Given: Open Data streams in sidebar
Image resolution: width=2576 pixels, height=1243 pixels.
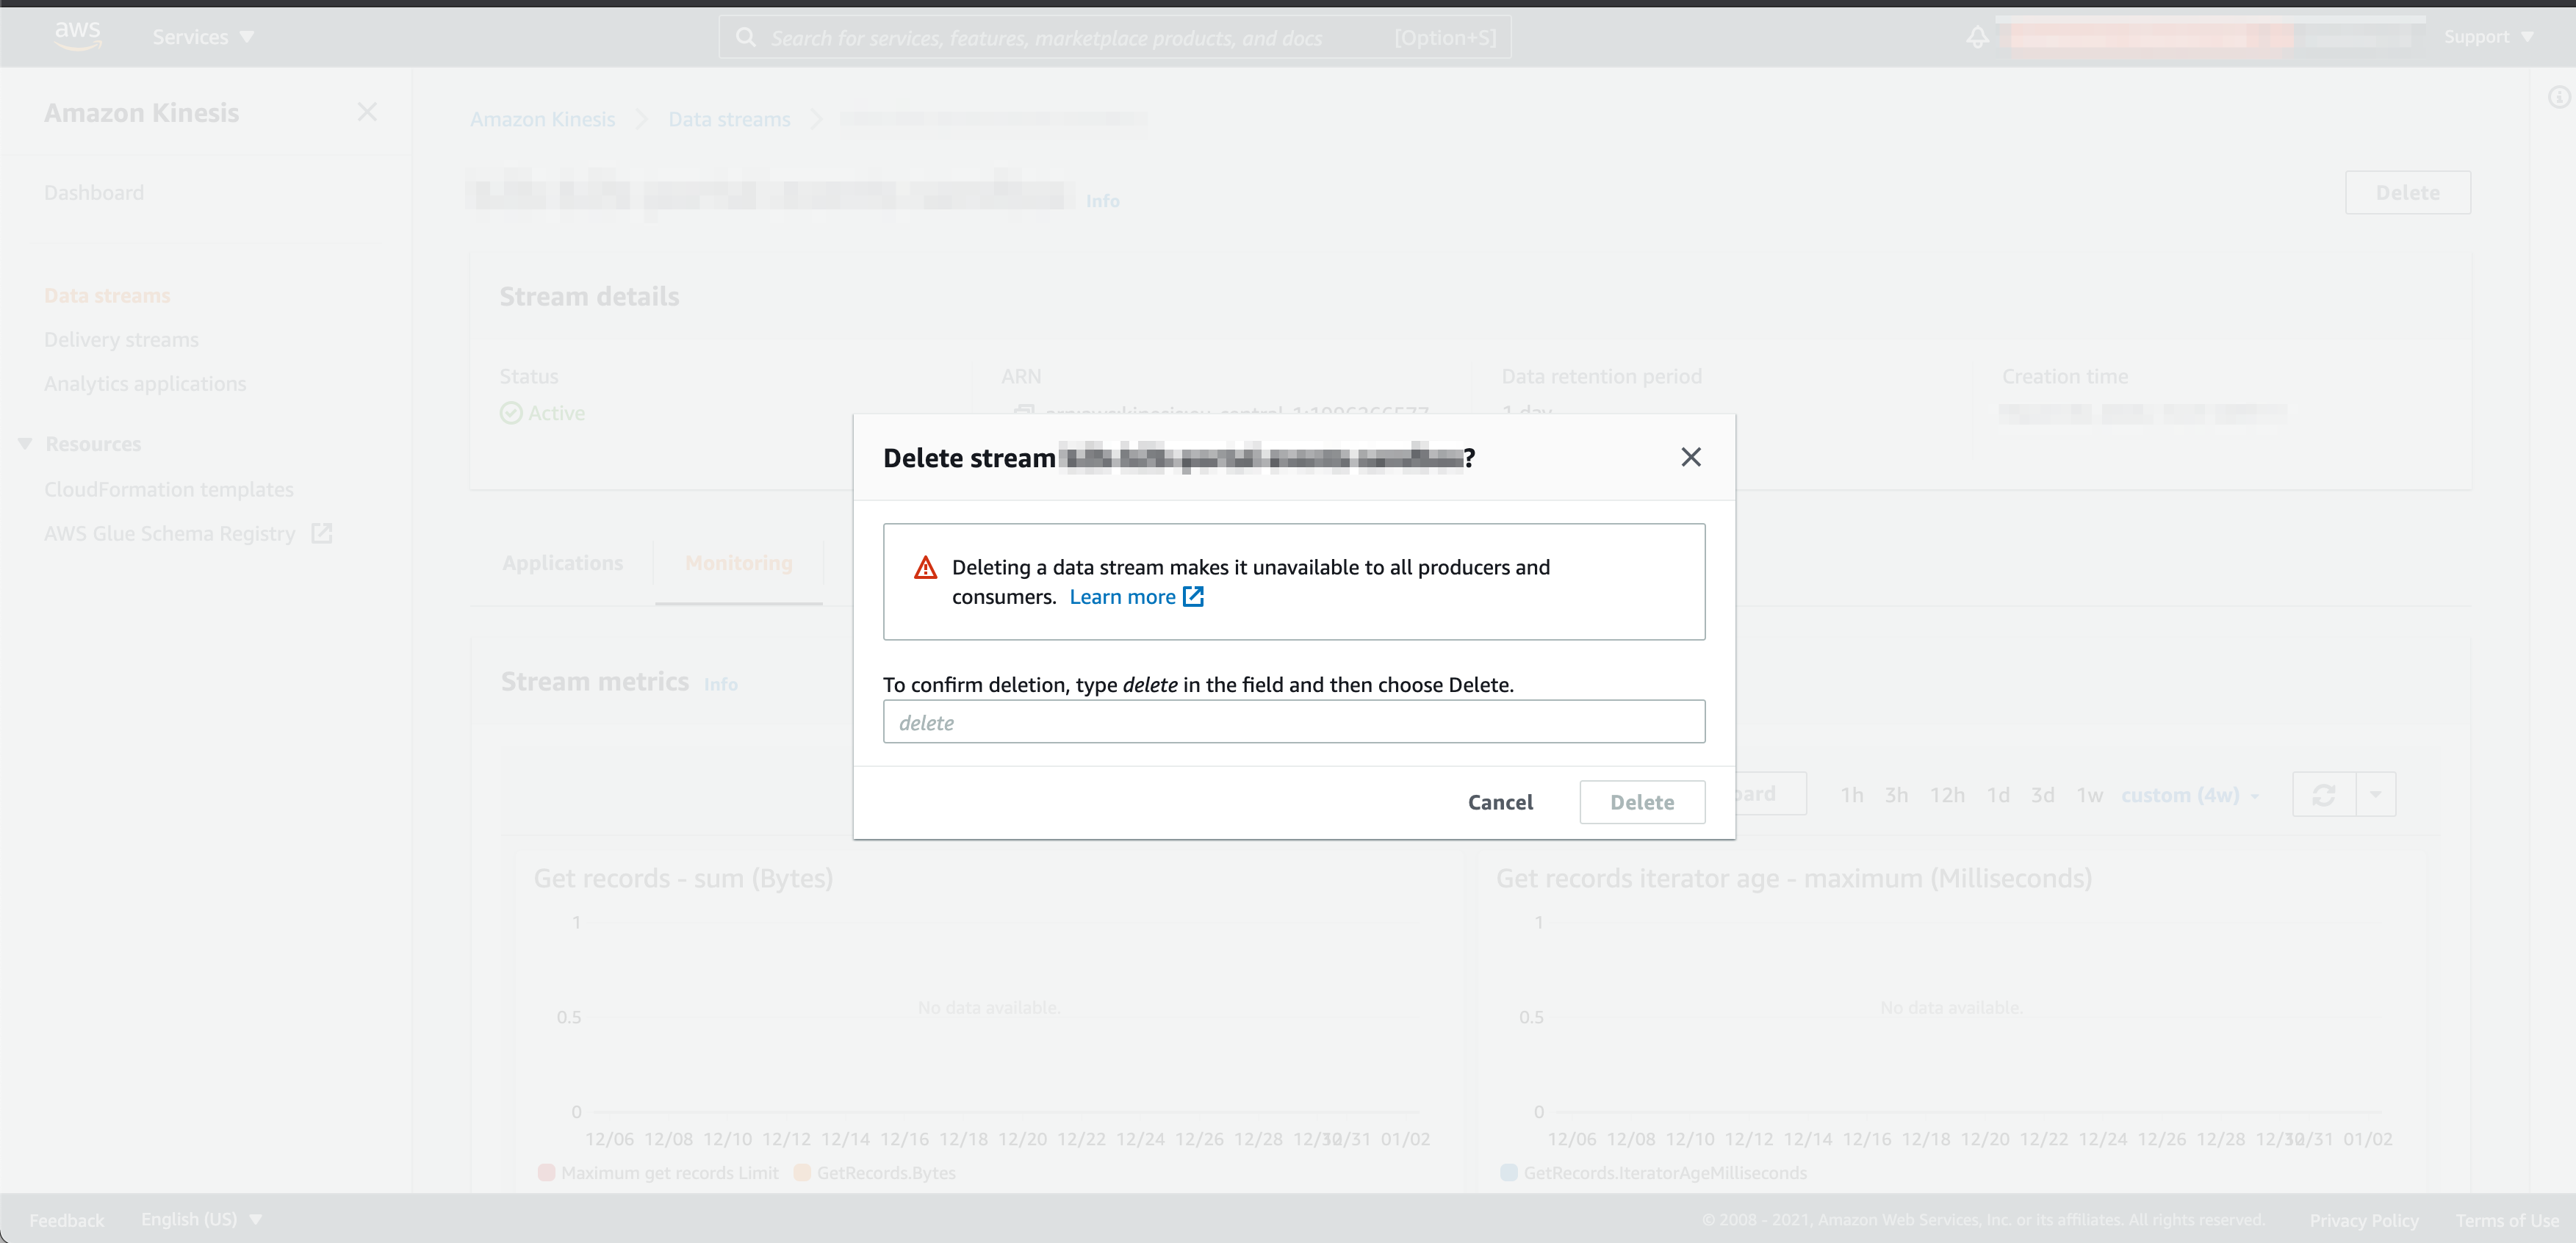Looking at the screenshot, I should click(x=107, y=296).
